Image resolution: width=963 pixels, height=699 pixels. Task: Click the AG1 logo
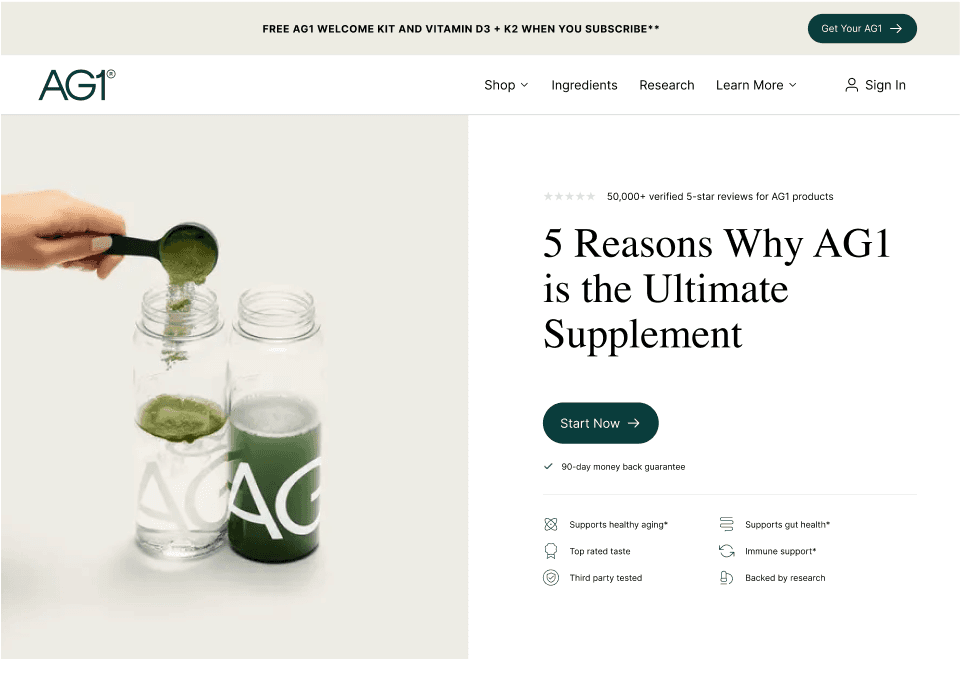(77, 85)
